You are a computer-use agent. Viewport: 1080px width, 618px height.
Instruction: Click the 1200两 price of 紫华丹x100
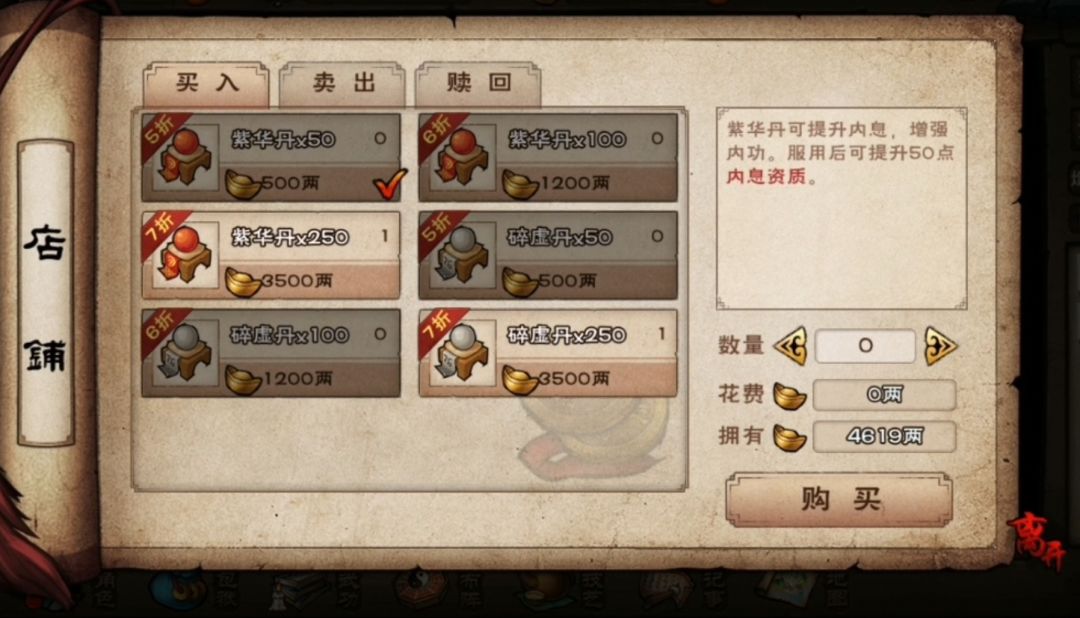click(574, 183)
